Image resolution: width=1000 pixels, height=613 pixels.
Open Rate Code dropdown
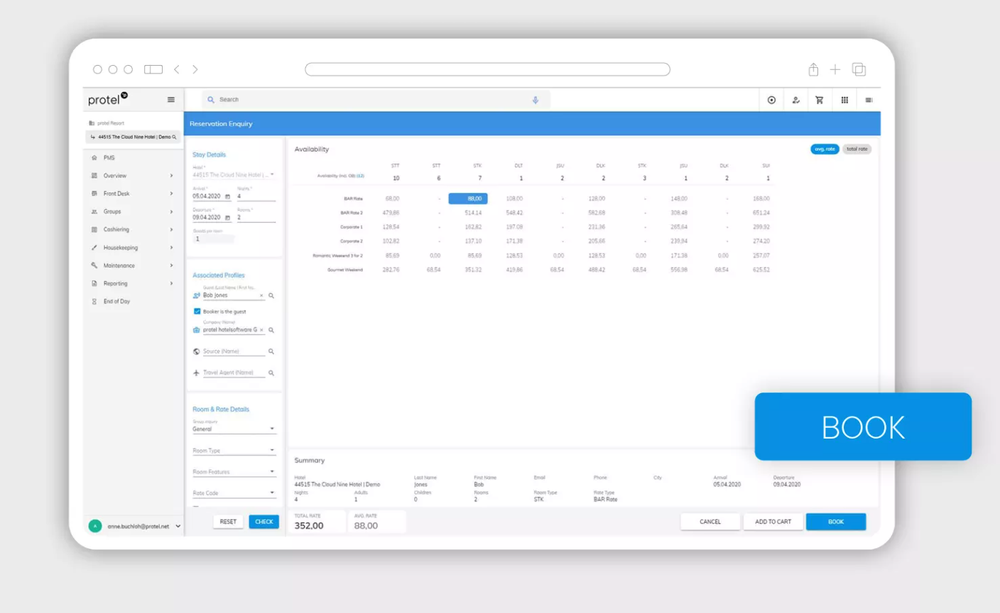[233, 493]
